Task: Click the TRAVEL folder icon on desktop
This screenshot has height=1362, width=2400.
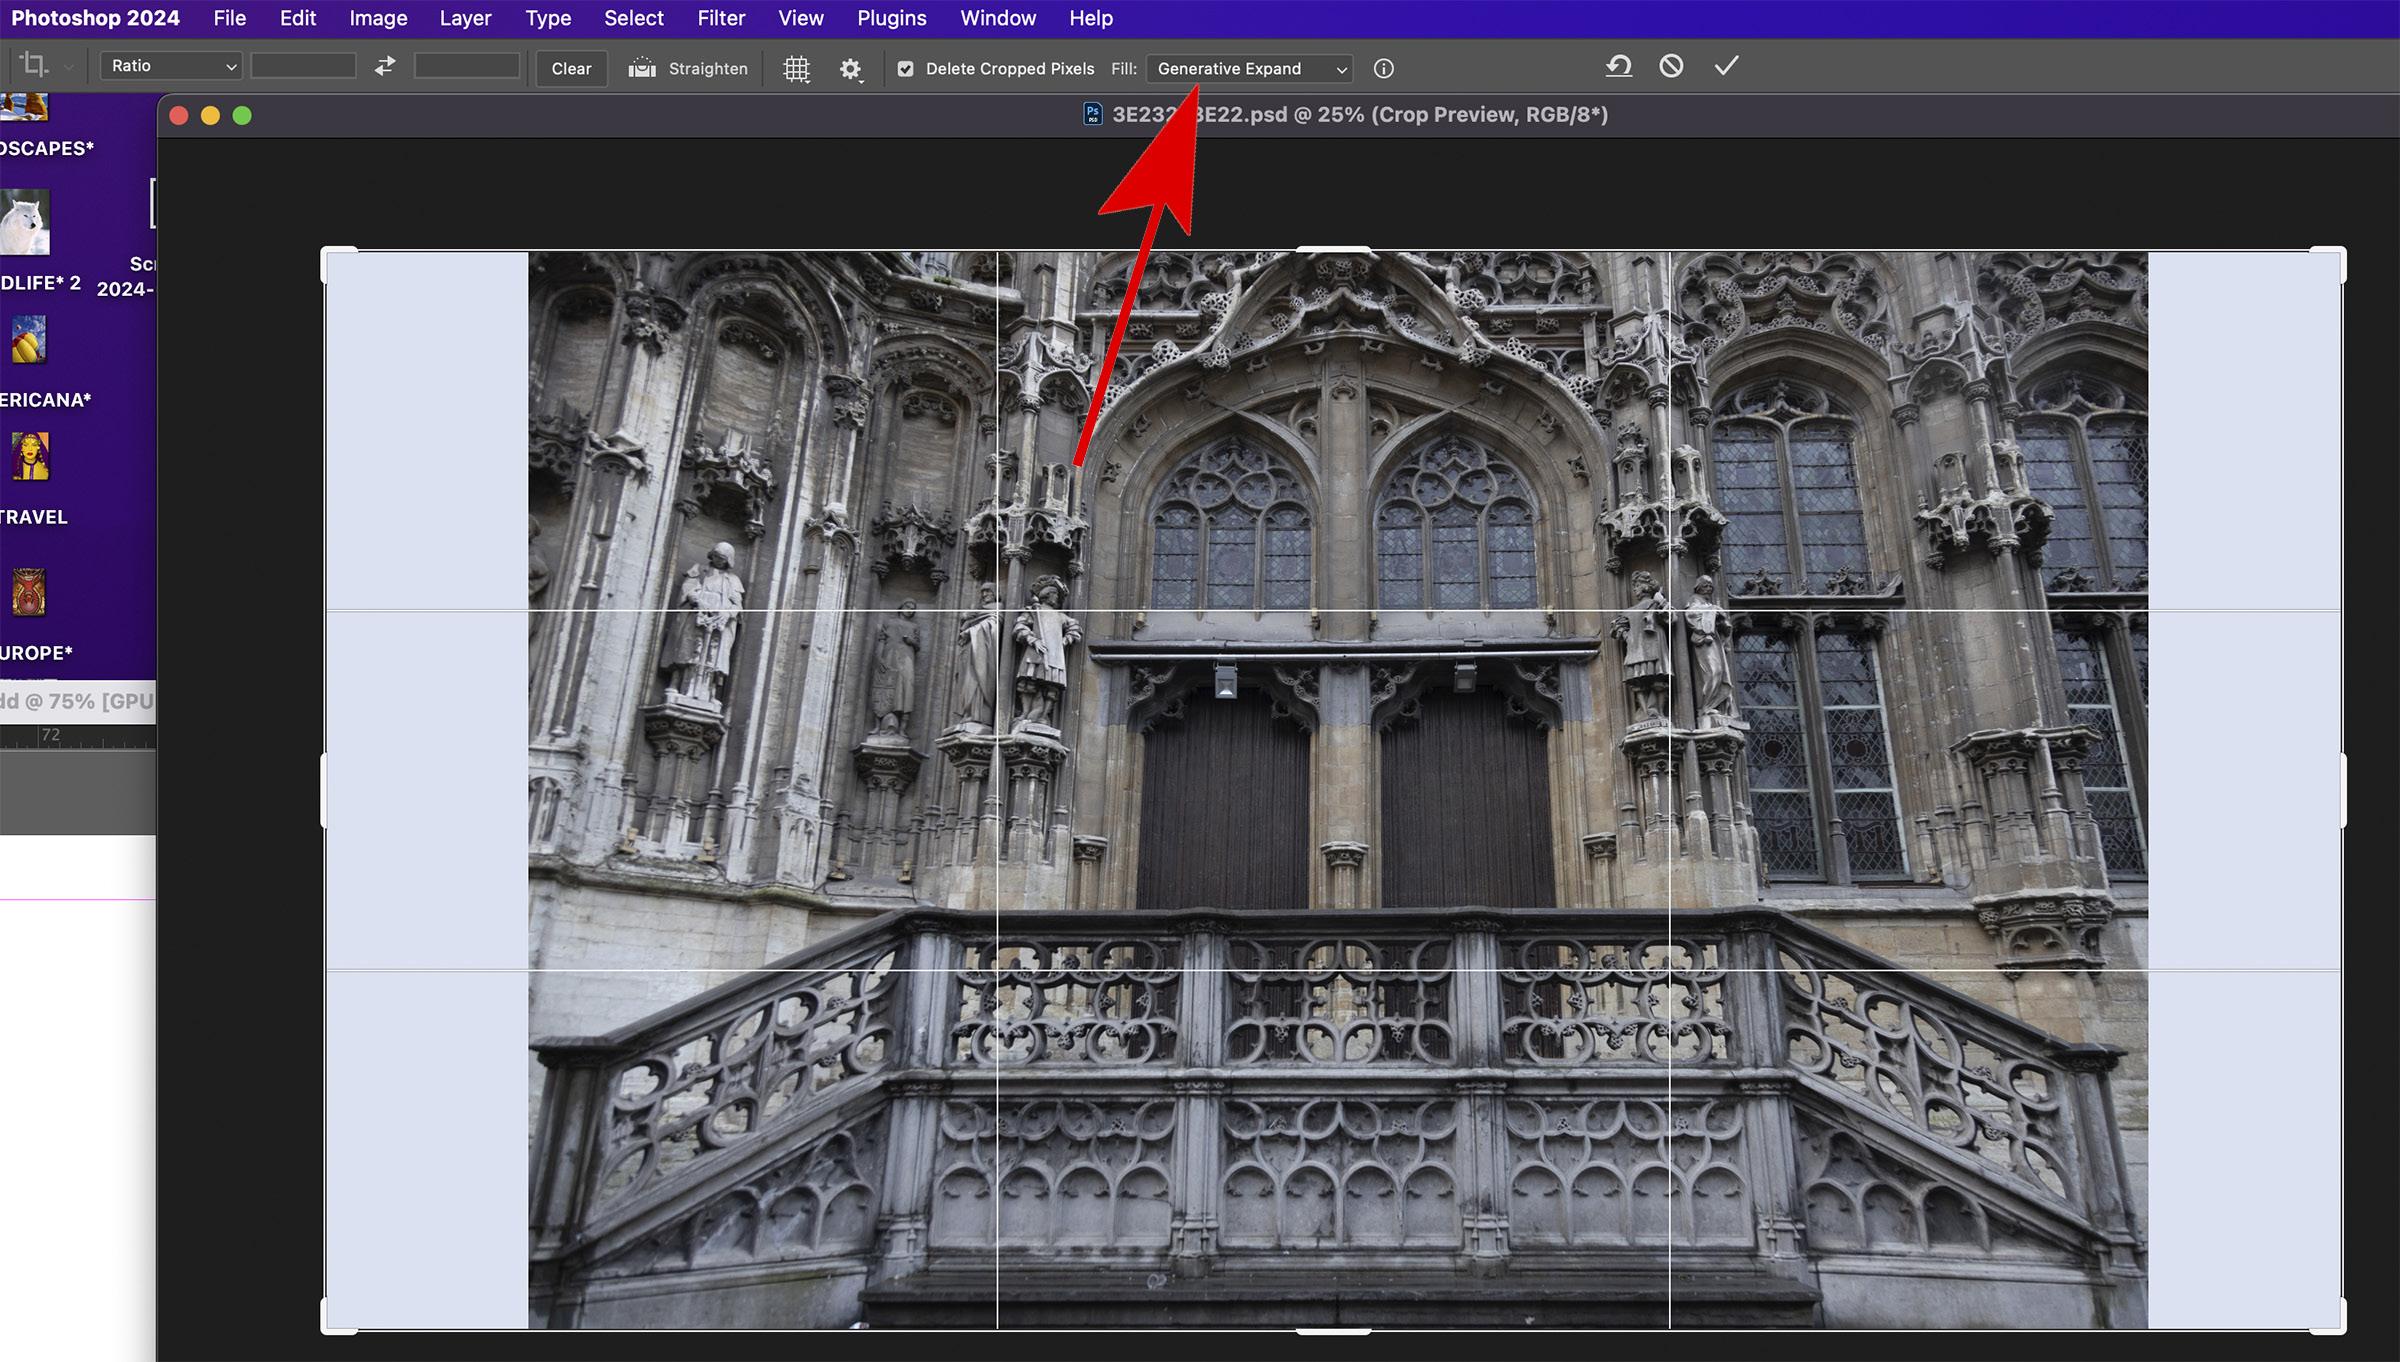Action: (30, 458)
